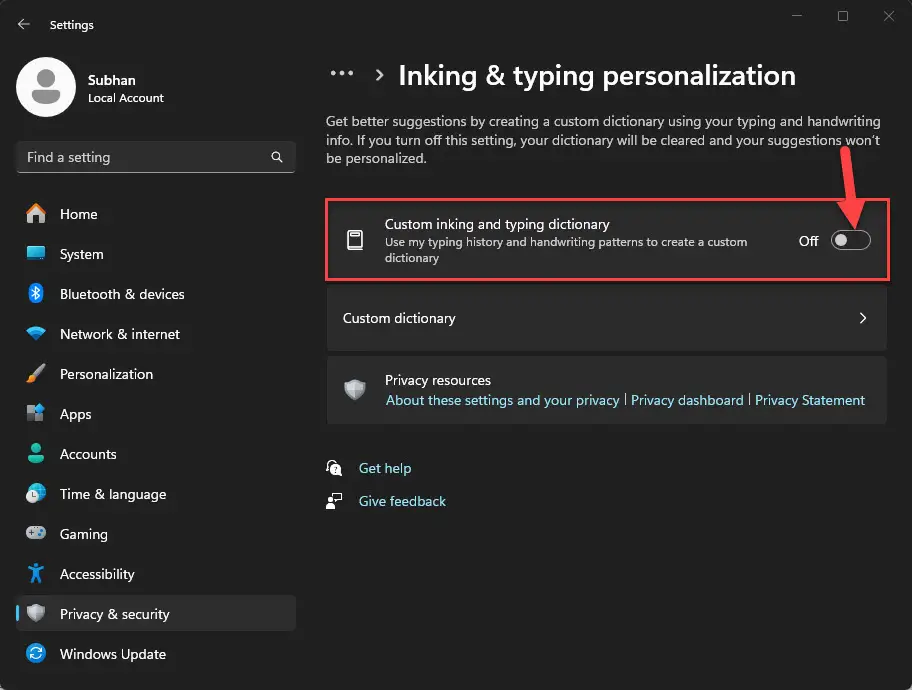Click the Home house icon
Image resolution: width=912 pixels, height=690 pixels.
[x=36, y=214]
